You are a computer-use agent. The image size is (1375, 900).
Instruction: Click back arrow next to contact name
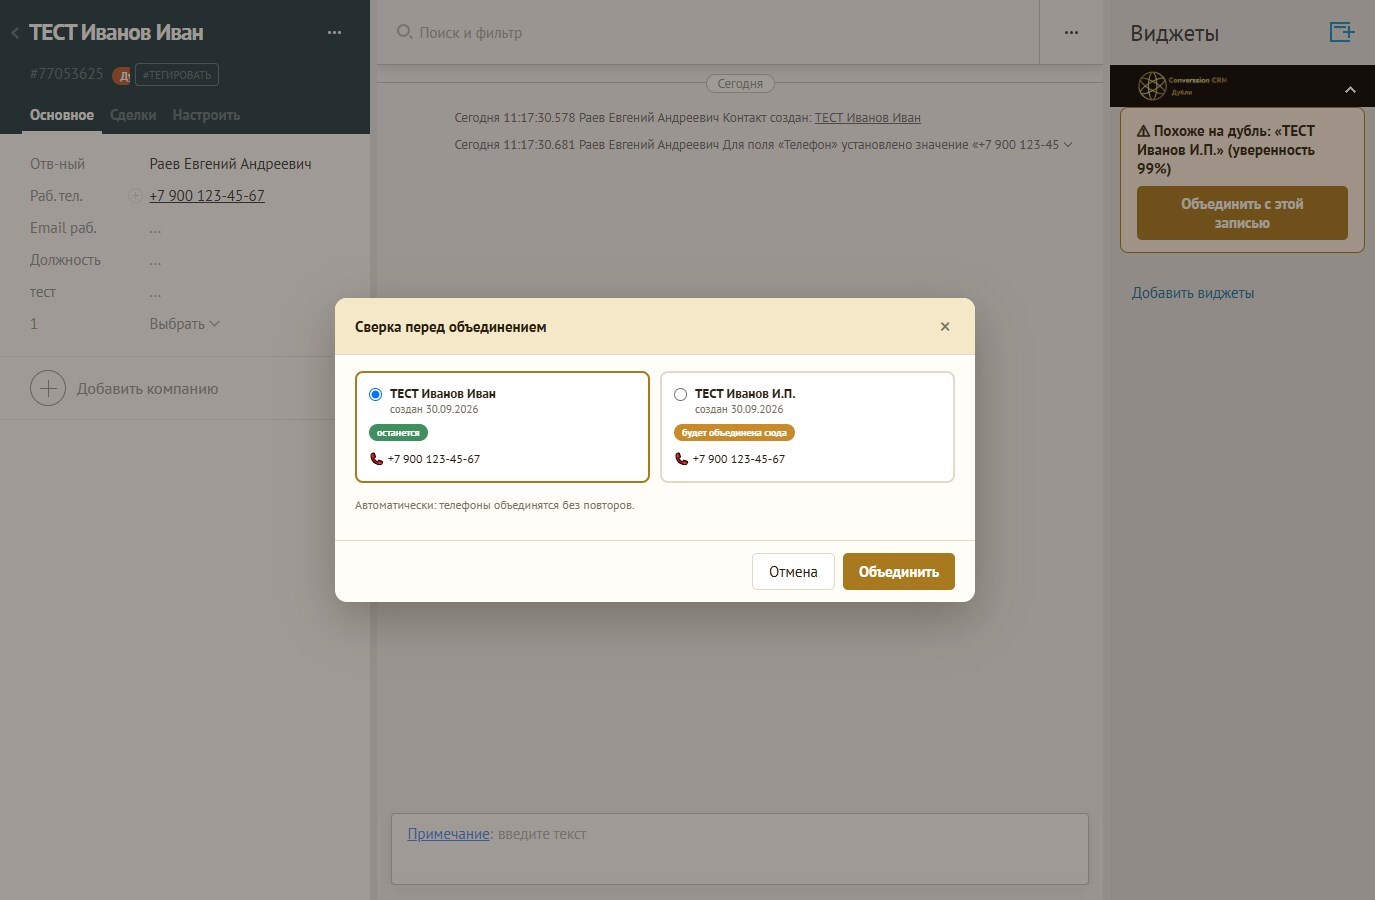coord(15,33)
